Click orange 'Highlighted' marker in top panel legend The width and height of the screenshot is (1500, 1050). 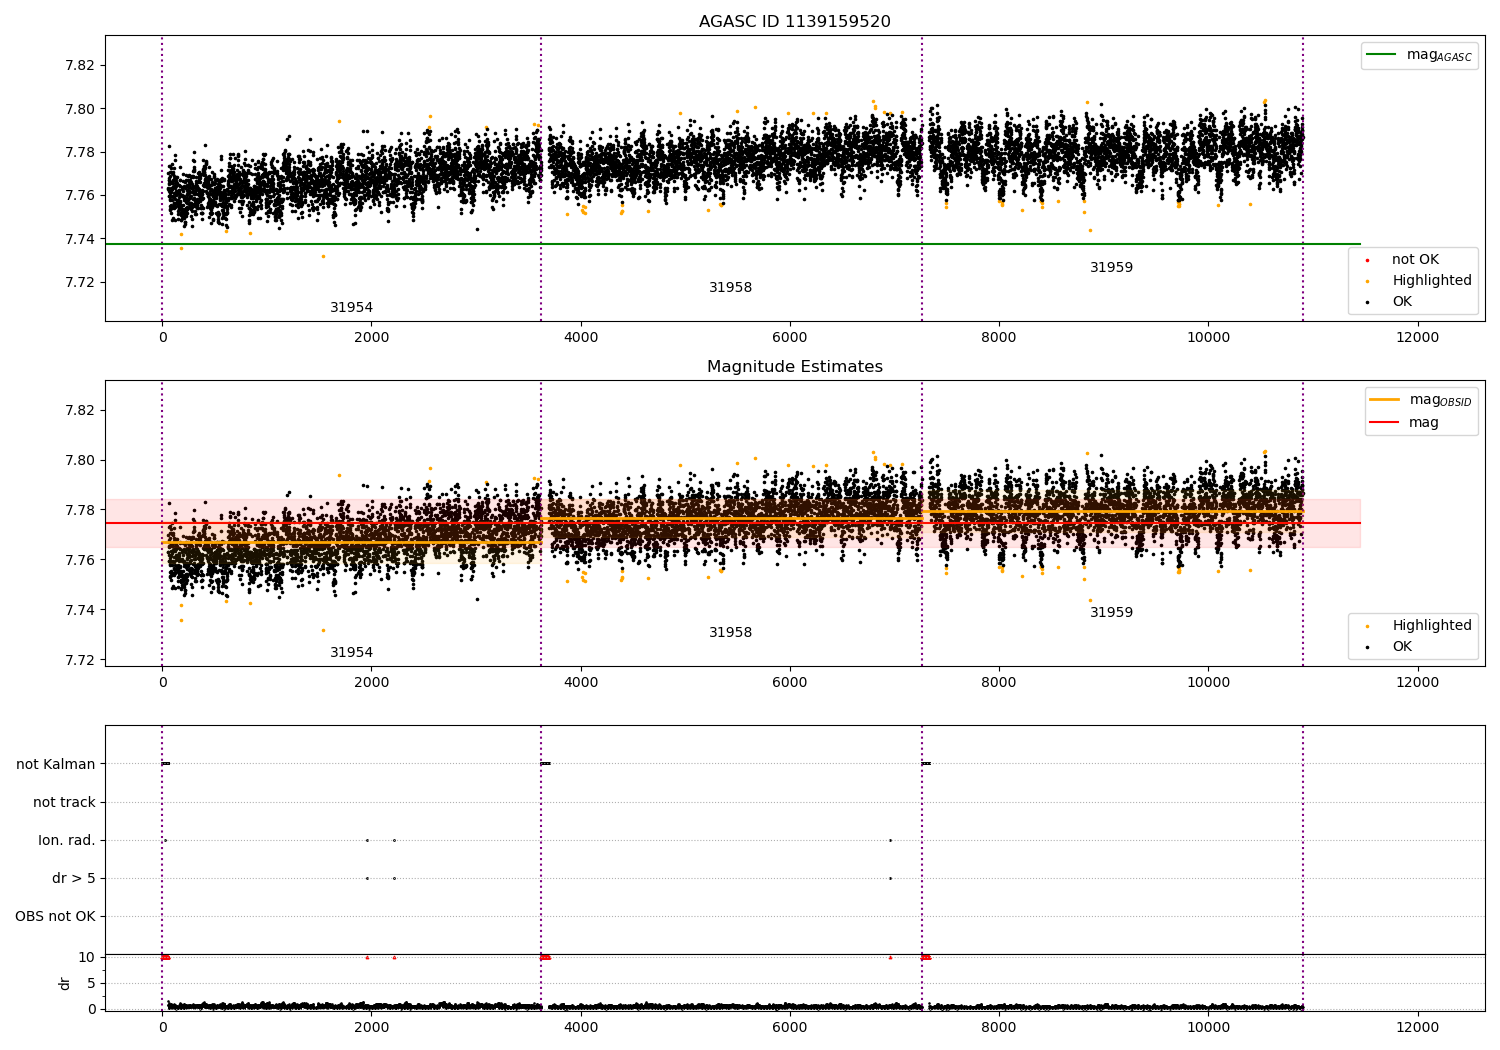click(x=1367, y=281)
